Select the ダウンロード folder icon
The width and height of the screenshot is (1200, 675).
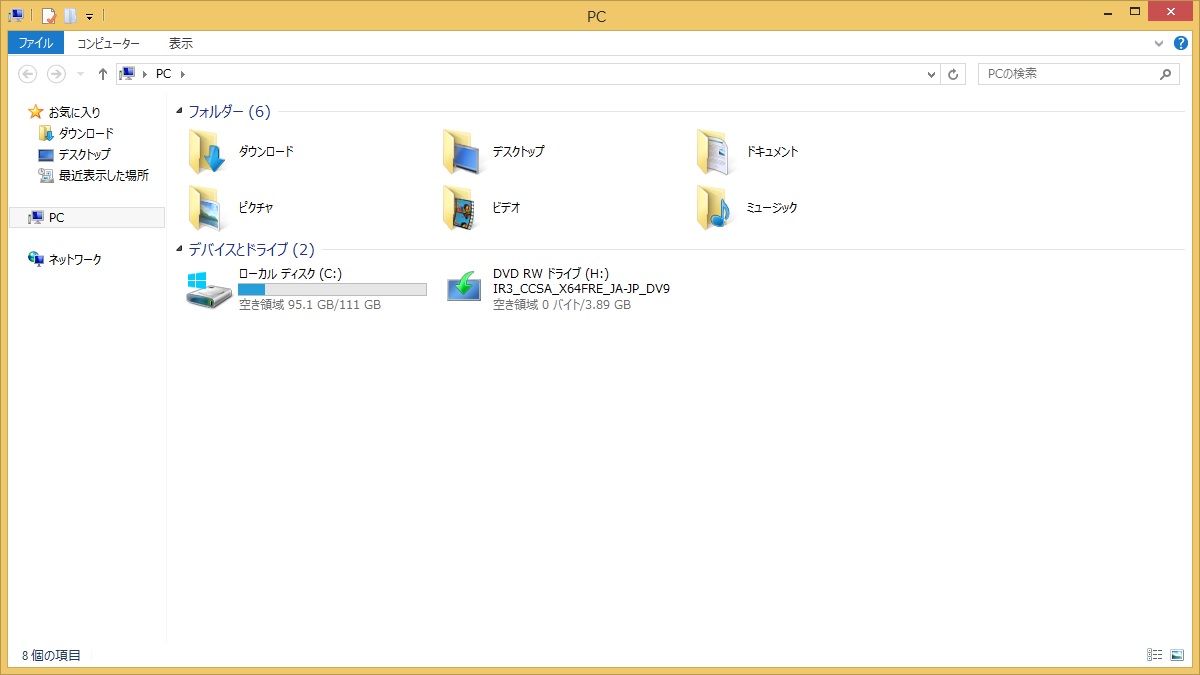[208, 152]
